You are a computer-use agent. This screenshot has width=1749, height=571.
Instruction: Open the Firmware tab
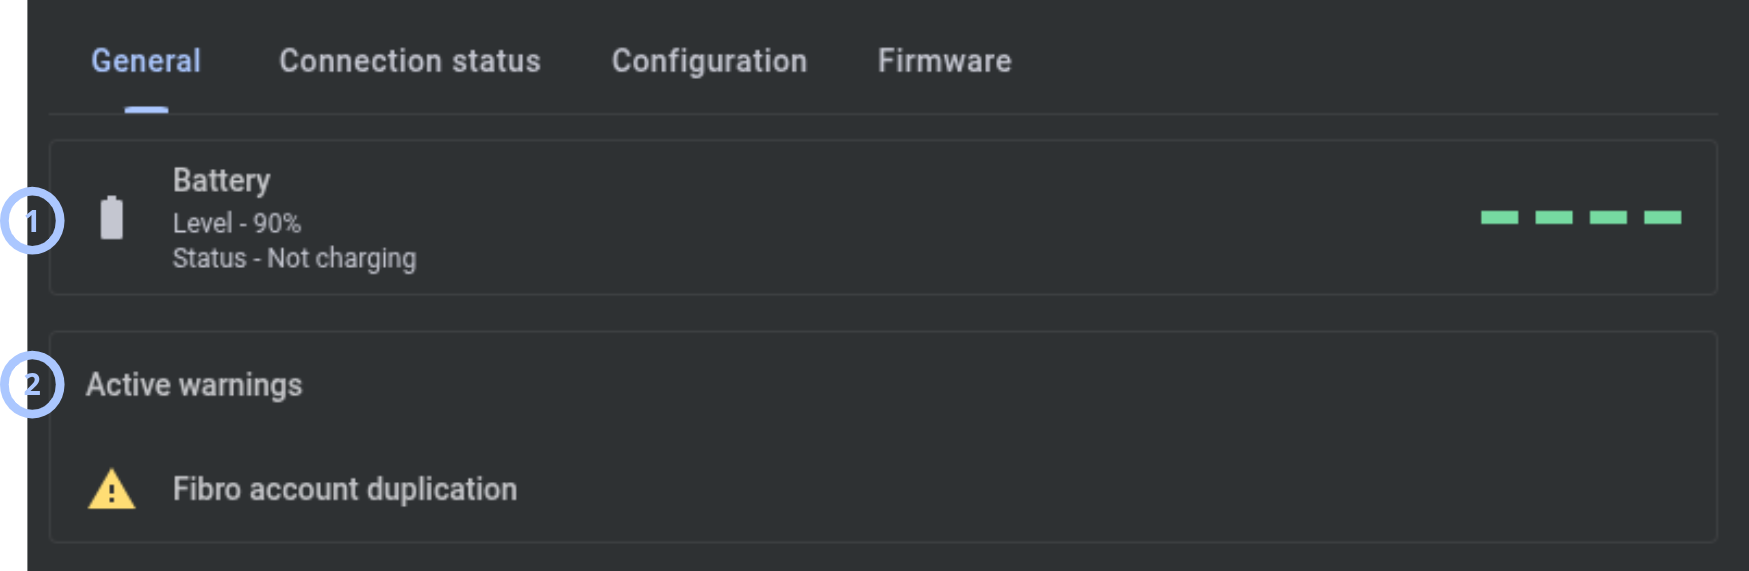945,61
